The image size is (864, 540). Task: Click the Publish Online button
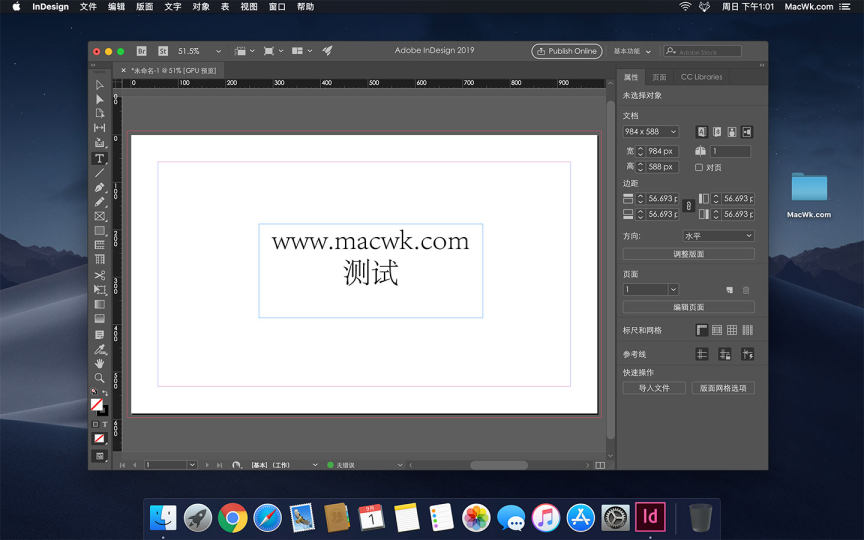point(567,51)
